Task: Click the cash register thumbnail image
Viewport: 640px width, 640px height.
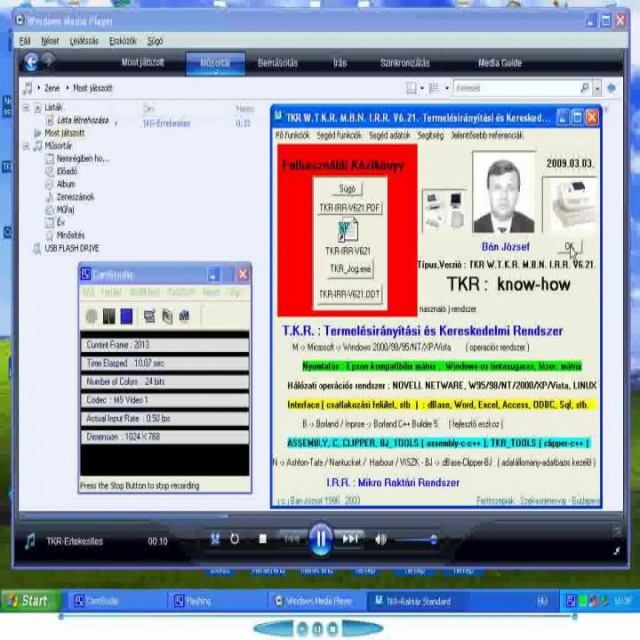Action: (x=570, y=204)
